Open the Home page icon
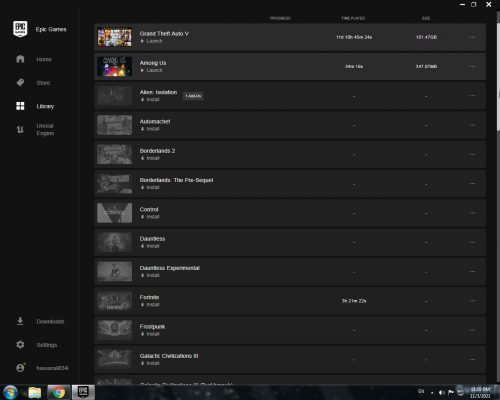The width and height of the screenshot is (500, 400). (x=20, y=59)
